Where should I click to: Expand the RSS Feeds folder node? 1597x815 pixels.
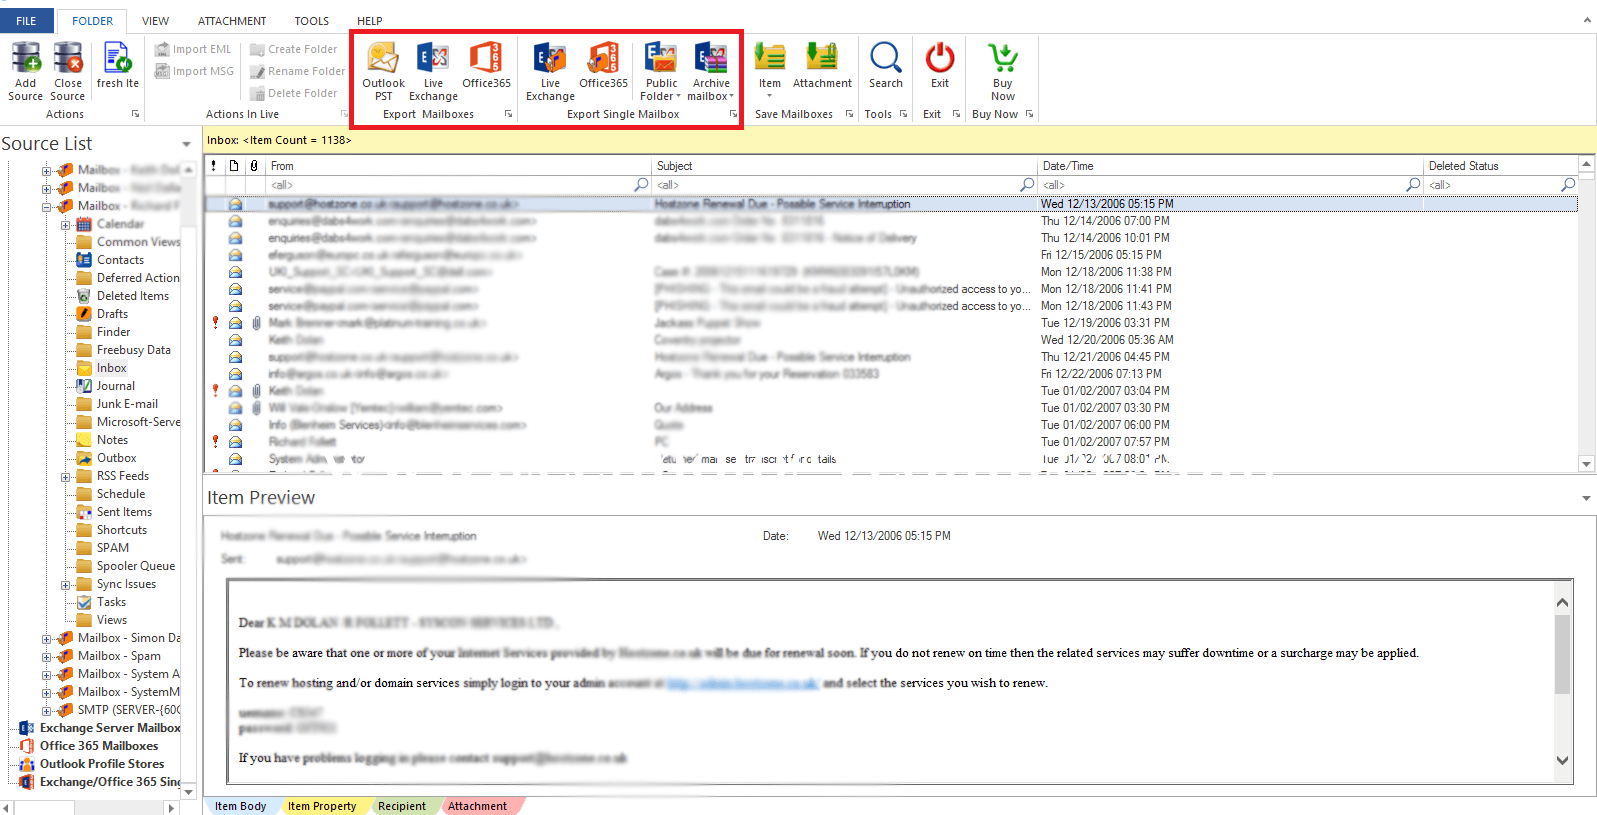click(66, 476)
